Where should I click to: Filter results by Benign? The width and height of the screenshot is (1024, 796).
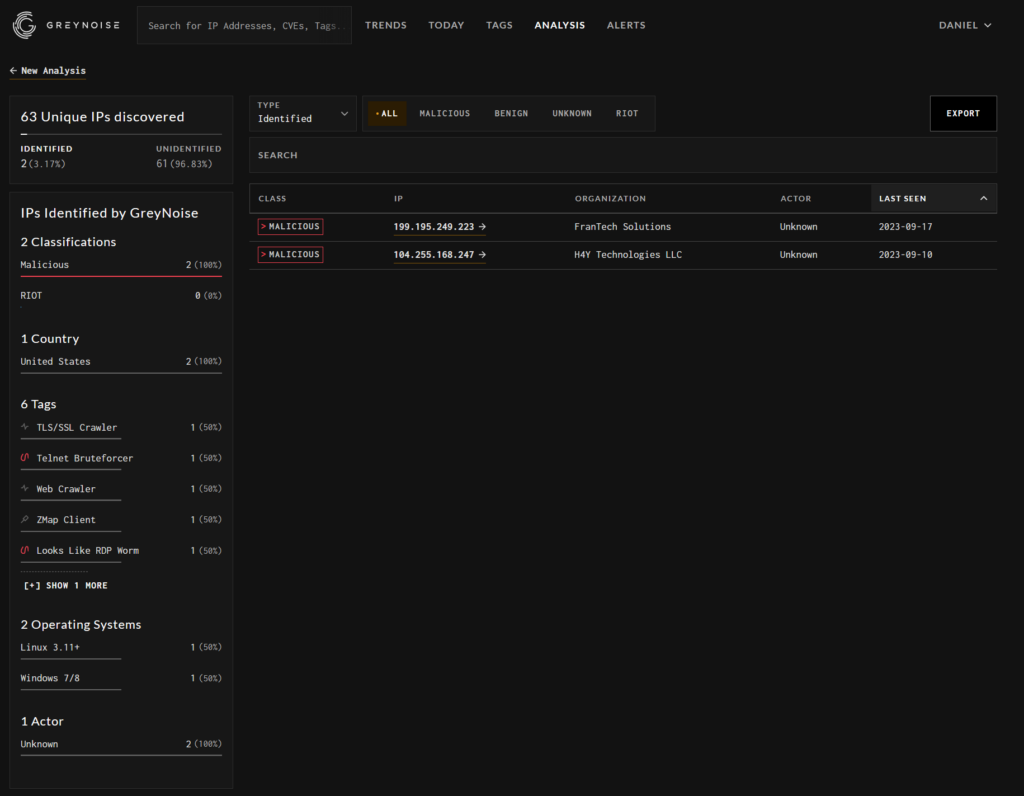click(511, 114)
